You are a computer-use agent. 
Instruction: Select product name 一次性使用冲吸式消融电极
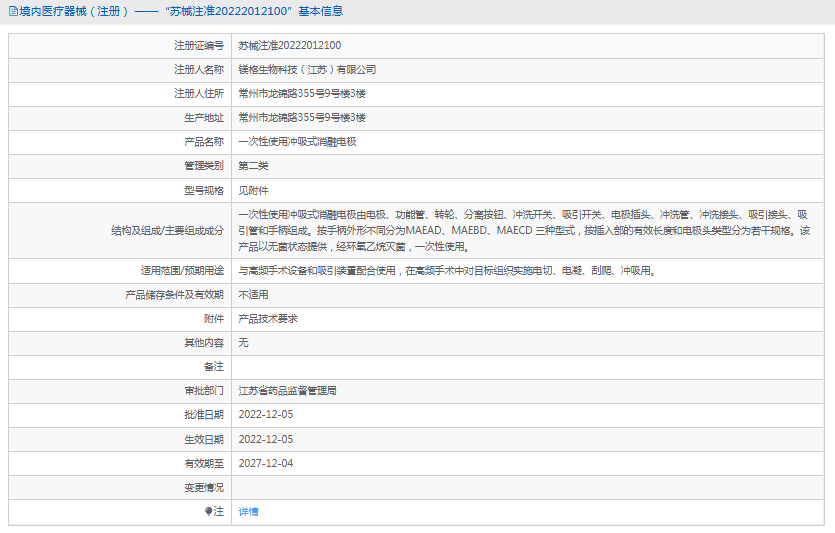[x=297, y=142]
